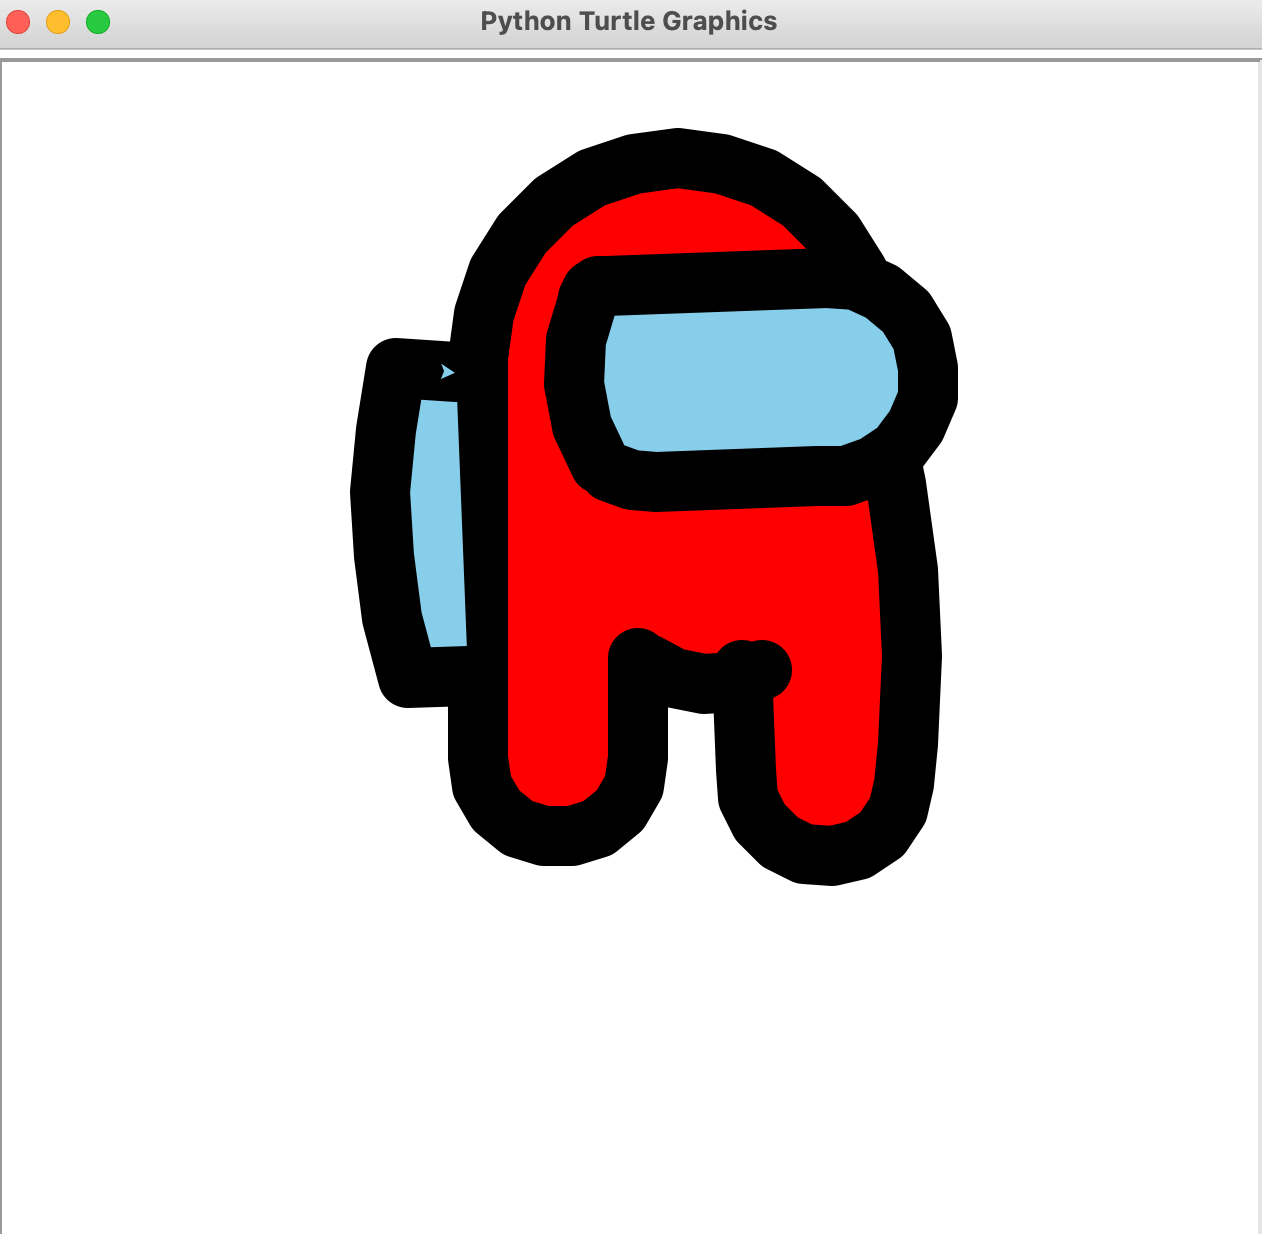Viewport: 1262px width, 1234px height.
Task: Click the blue scrollbar strip at the window bottom
Action: point(630,1228)
